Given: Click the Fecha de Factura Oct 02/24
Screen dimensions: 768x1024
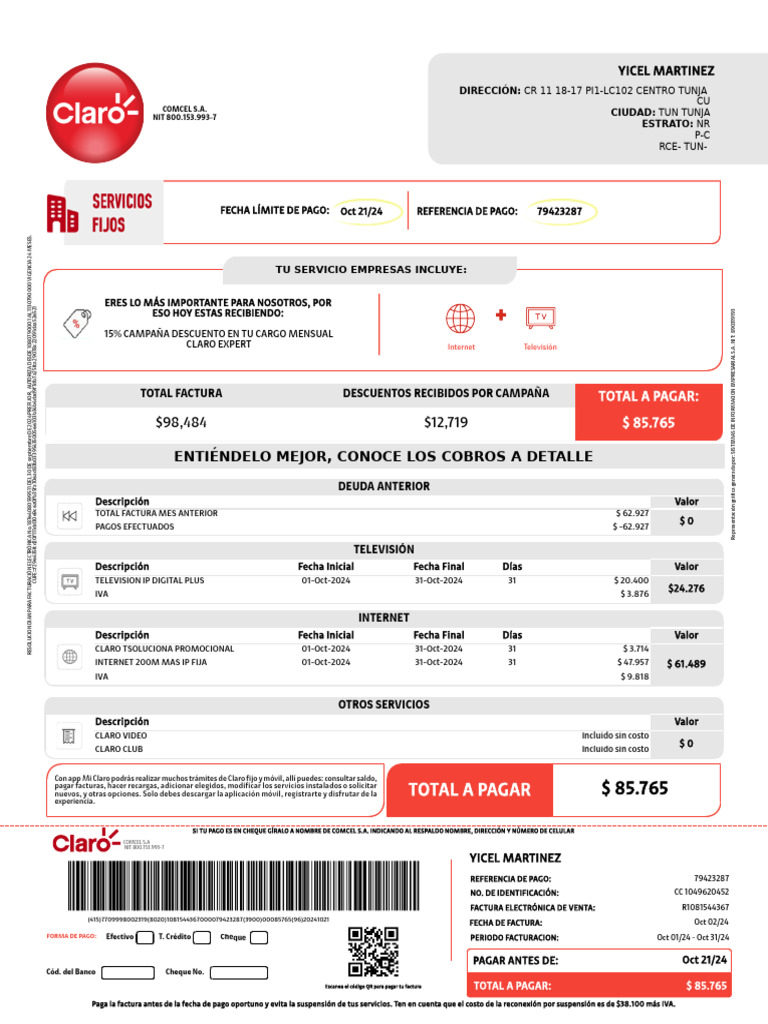Looking at the screenshot, I should tap(711, 922).
